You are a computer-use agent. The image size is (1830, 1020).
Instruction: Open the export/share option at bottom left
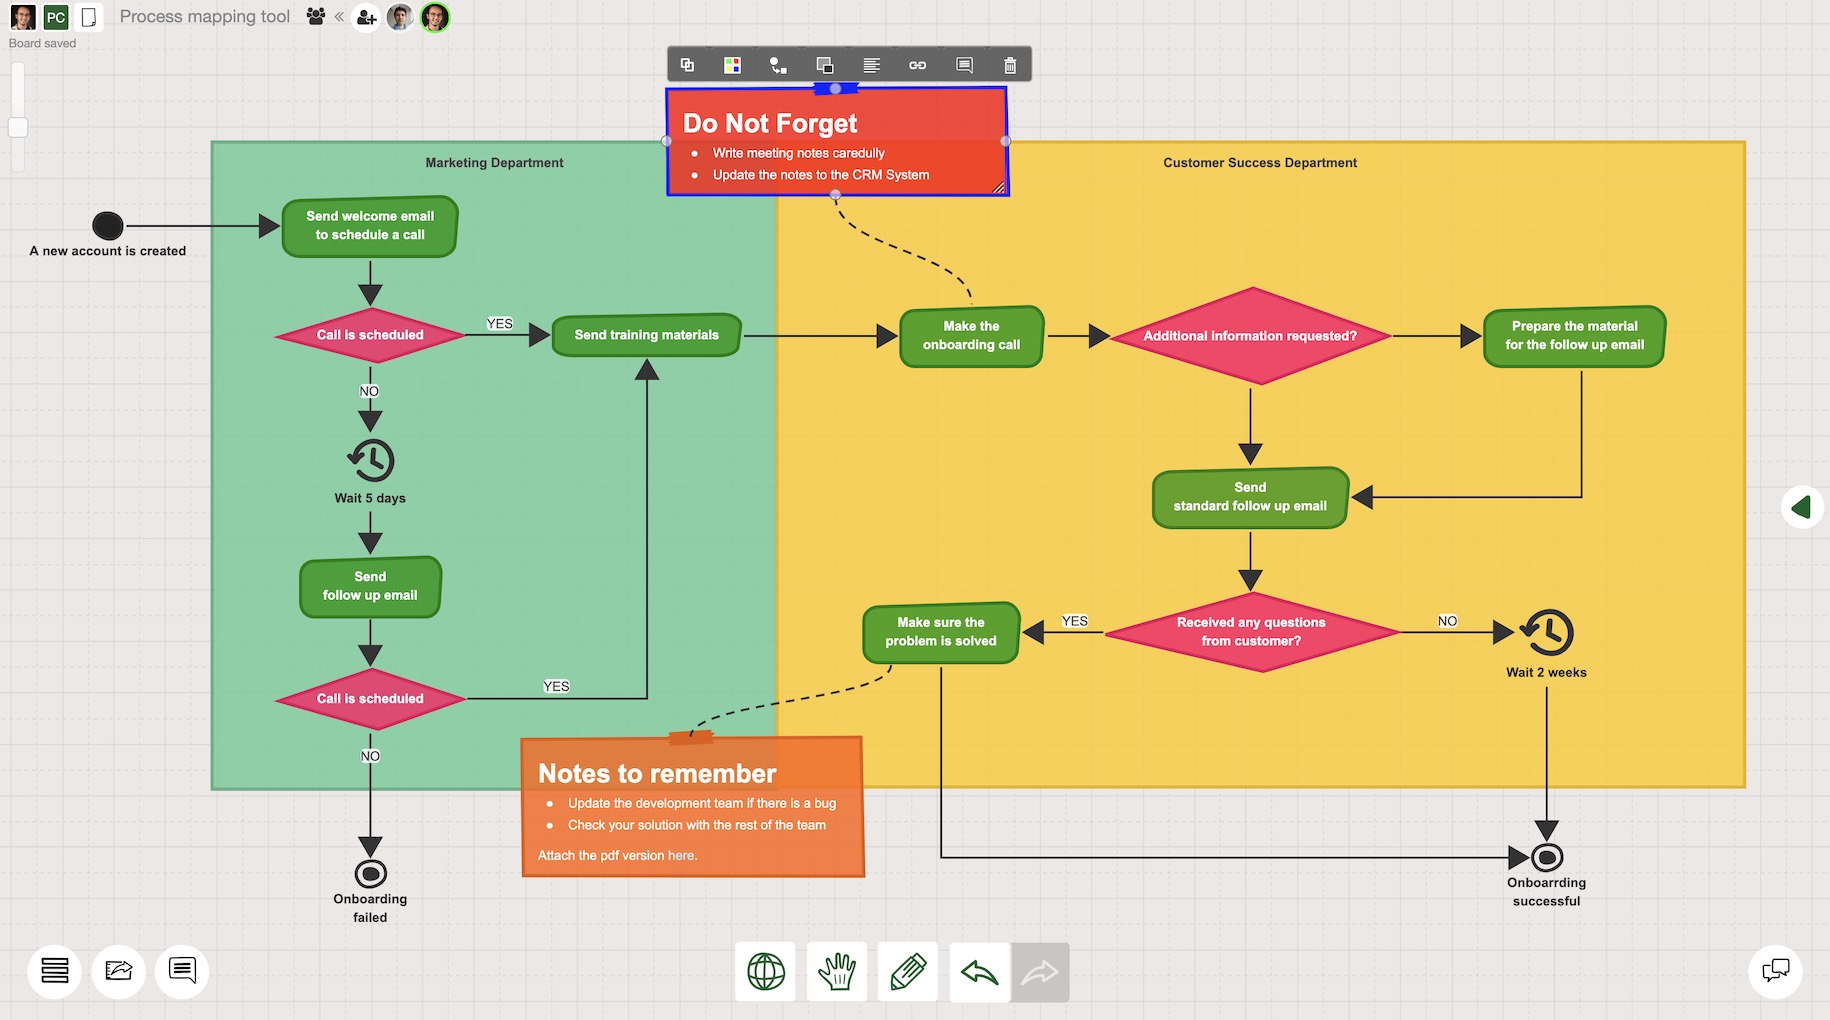coord(118,971)
